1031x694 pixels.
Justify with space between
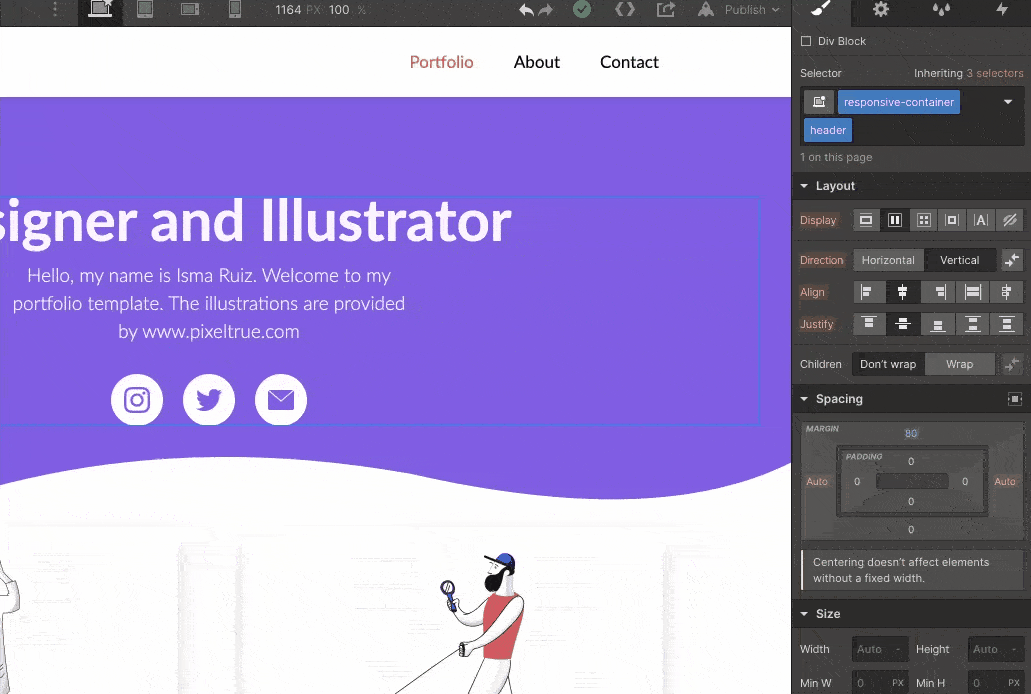(972, 324)
